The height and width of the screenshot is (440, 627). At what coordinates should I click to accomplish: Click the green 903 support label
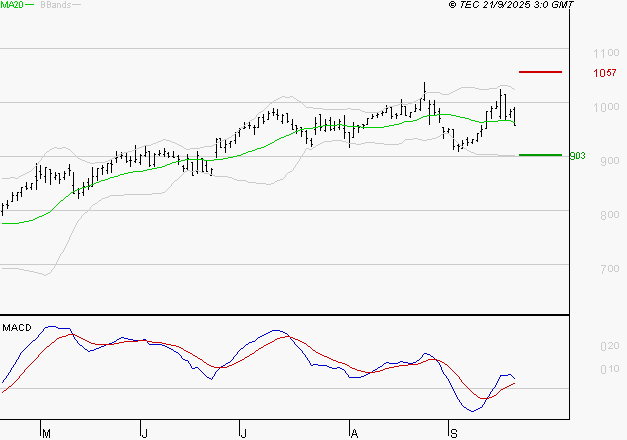coord(577,156)
